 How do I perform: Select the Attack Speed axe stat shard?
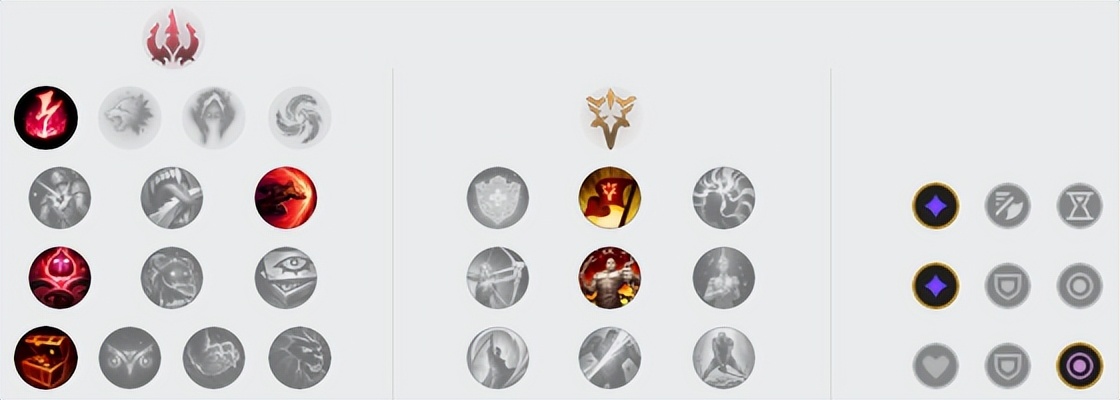tap(1008, 206)
